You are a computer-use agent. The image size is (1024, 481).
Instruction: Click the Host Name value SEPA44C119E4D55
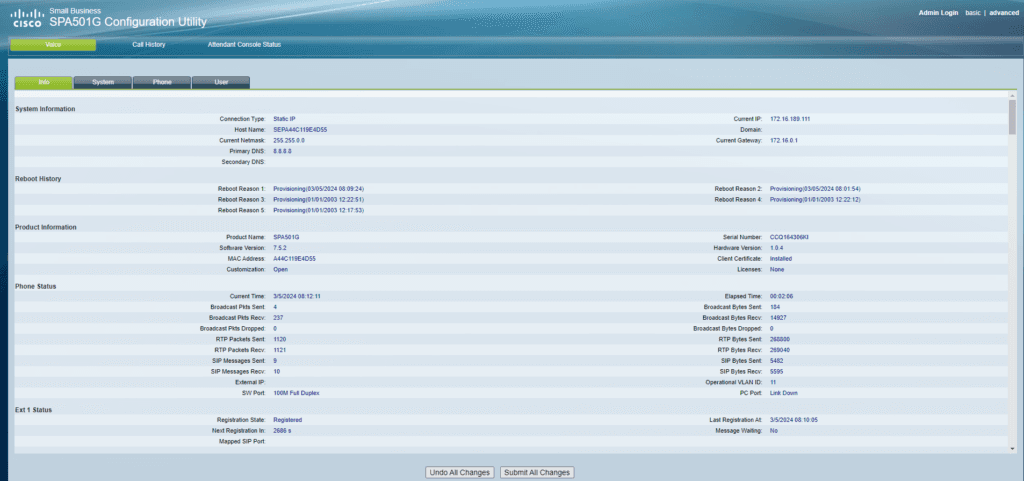coord(300,130)
